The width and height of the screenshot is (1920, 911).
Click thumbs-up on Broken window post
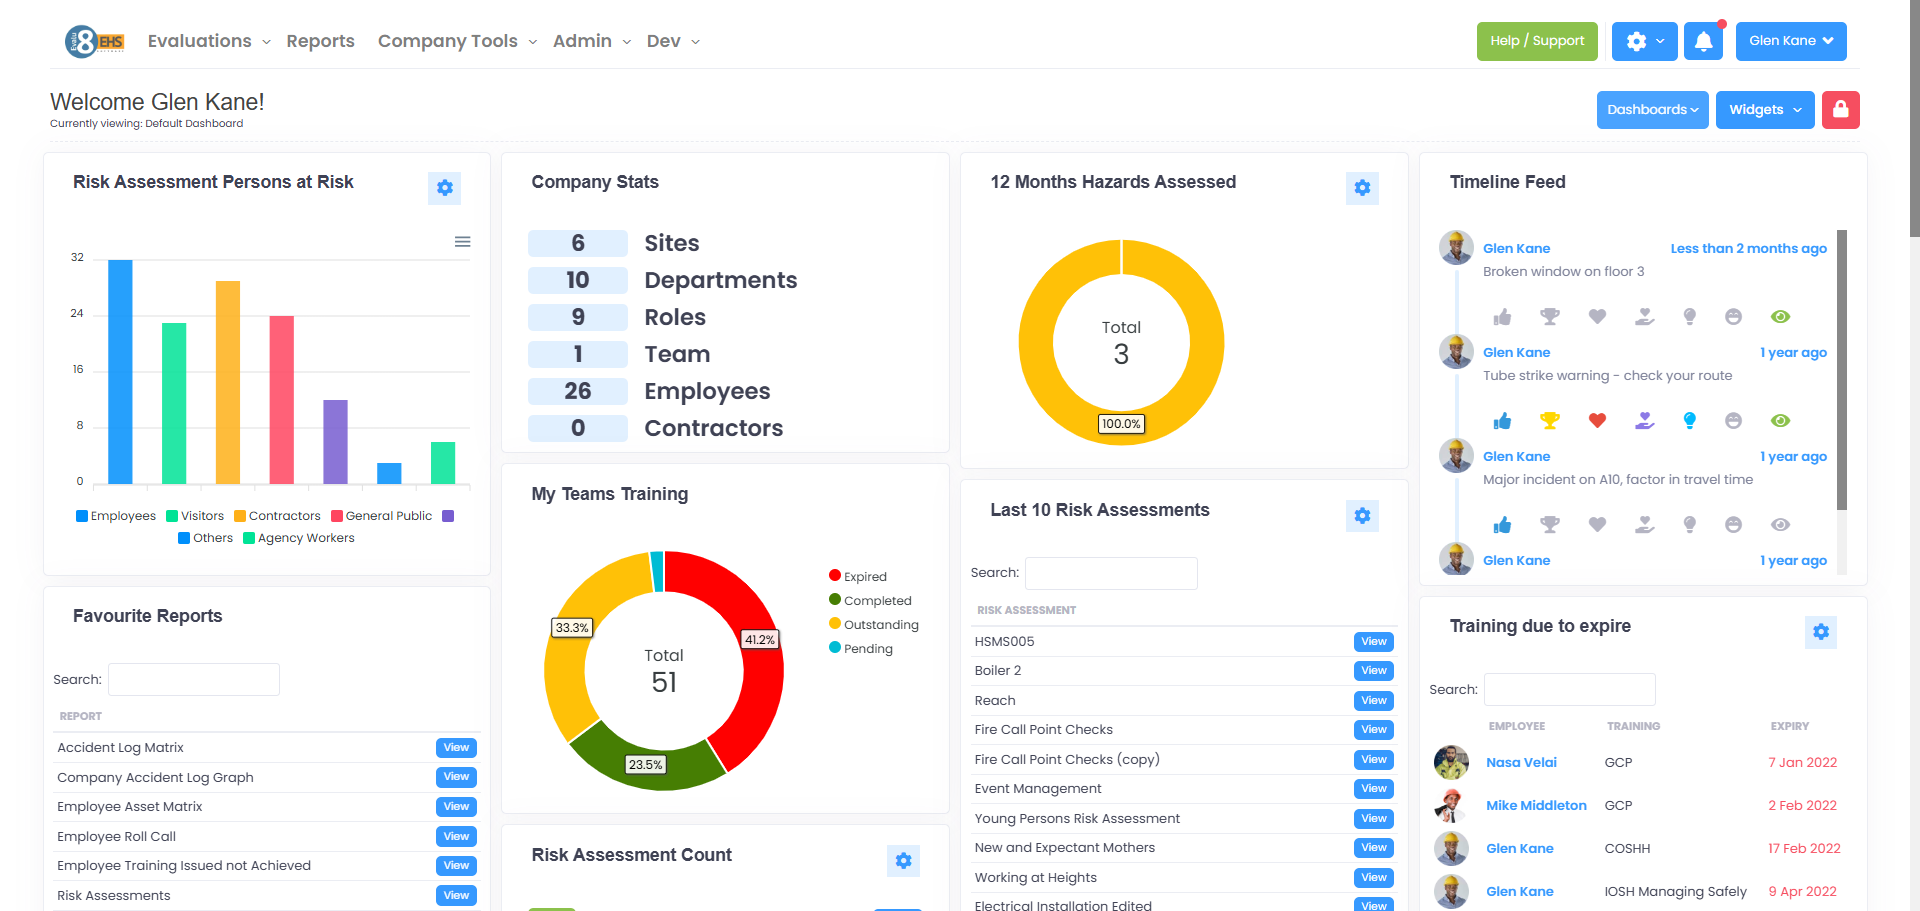1502,317
